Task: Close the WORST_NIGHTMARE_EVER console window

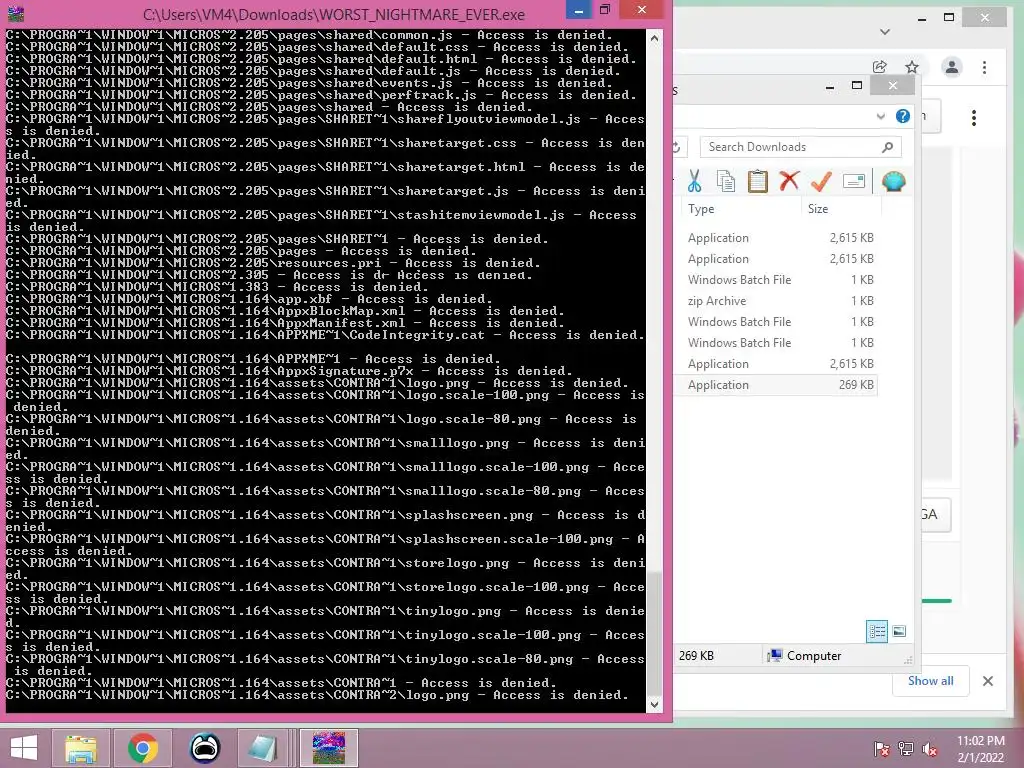Action: (x=642, y=10)
